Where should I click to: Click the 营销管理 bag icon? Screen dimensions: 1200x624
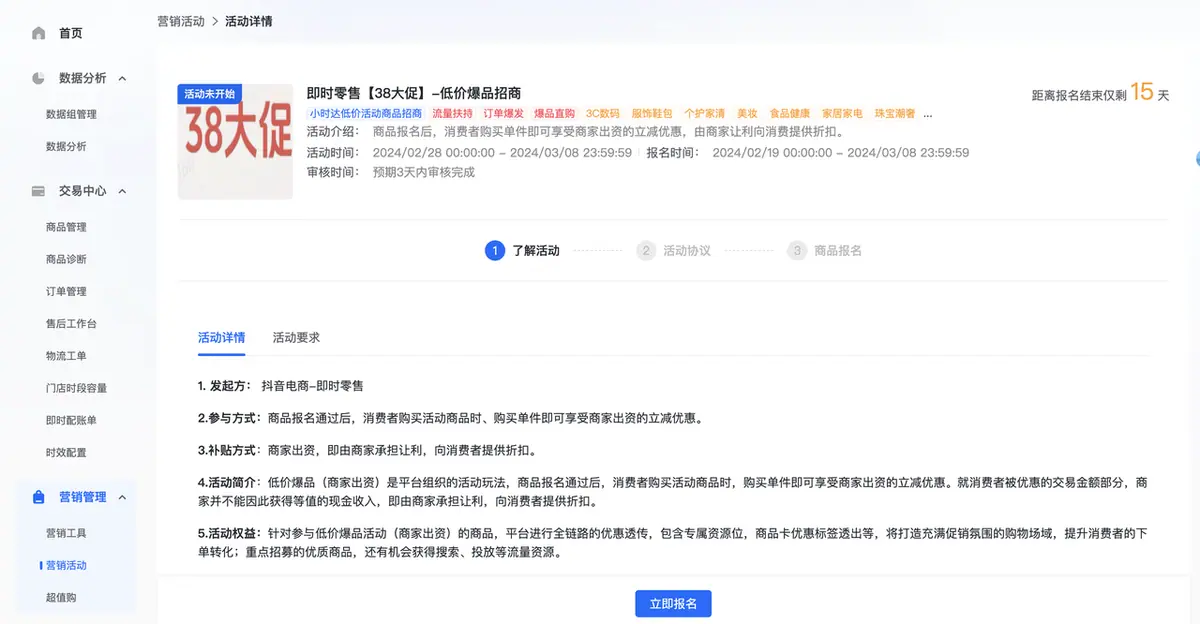click(38, 497)
